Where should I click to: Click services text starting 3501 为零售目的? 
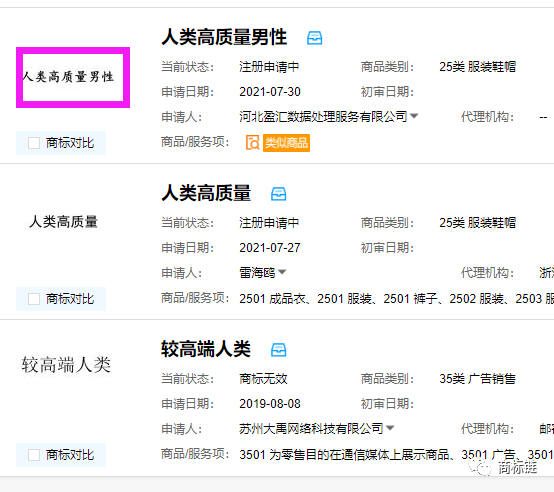point(396,455)
